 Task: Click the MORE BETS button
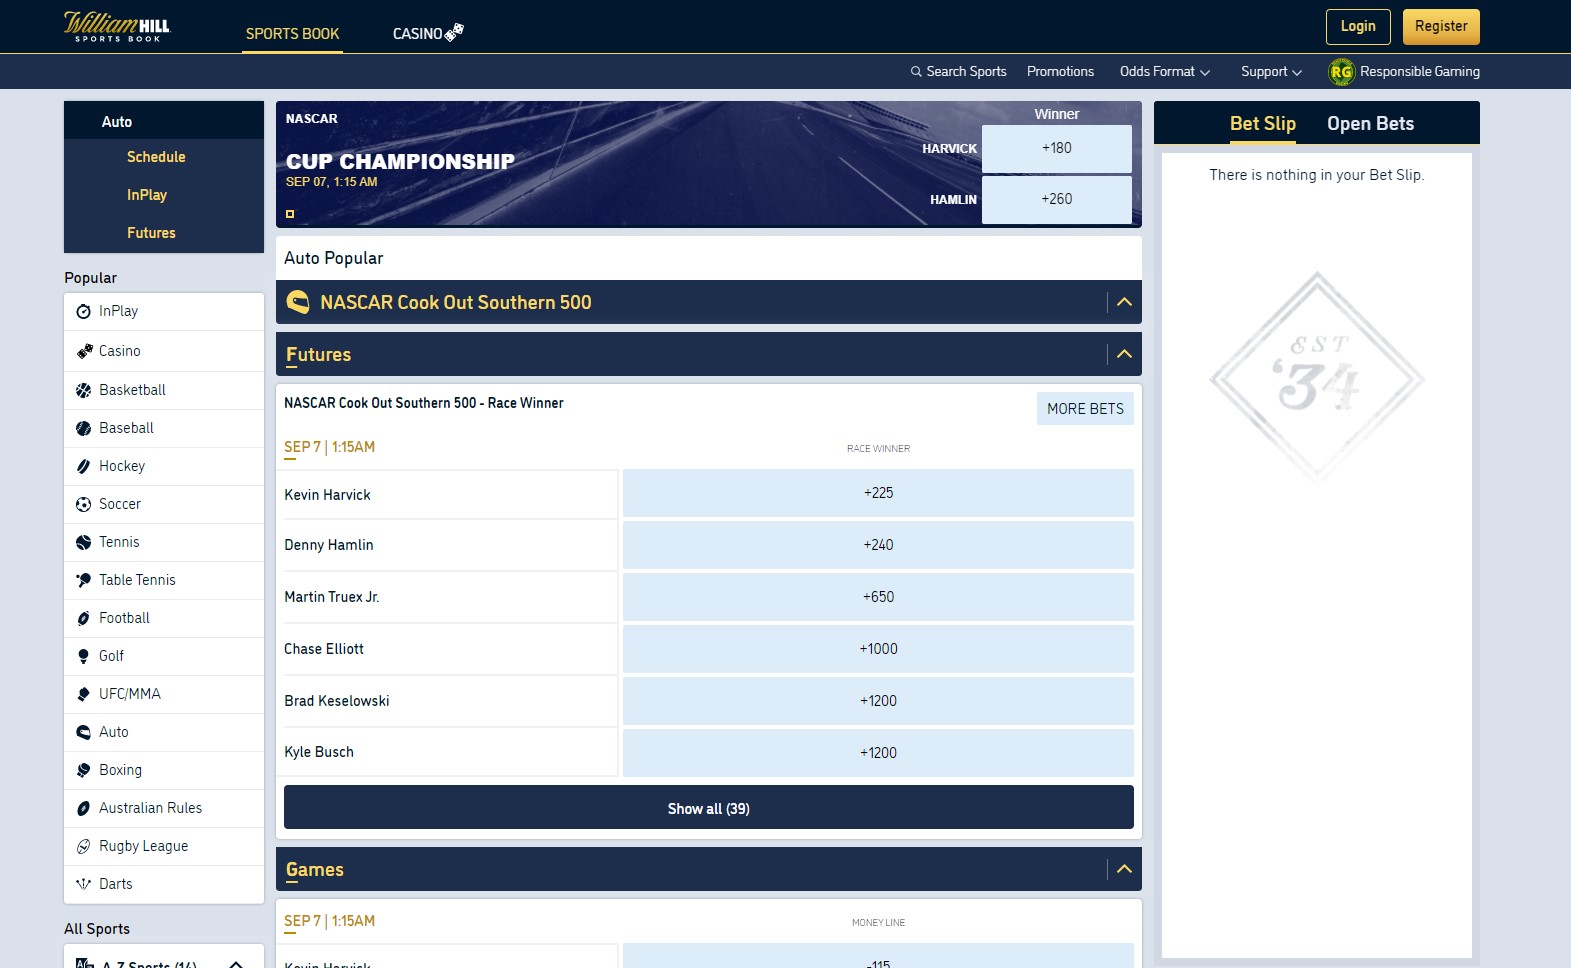coord(1085,409)
